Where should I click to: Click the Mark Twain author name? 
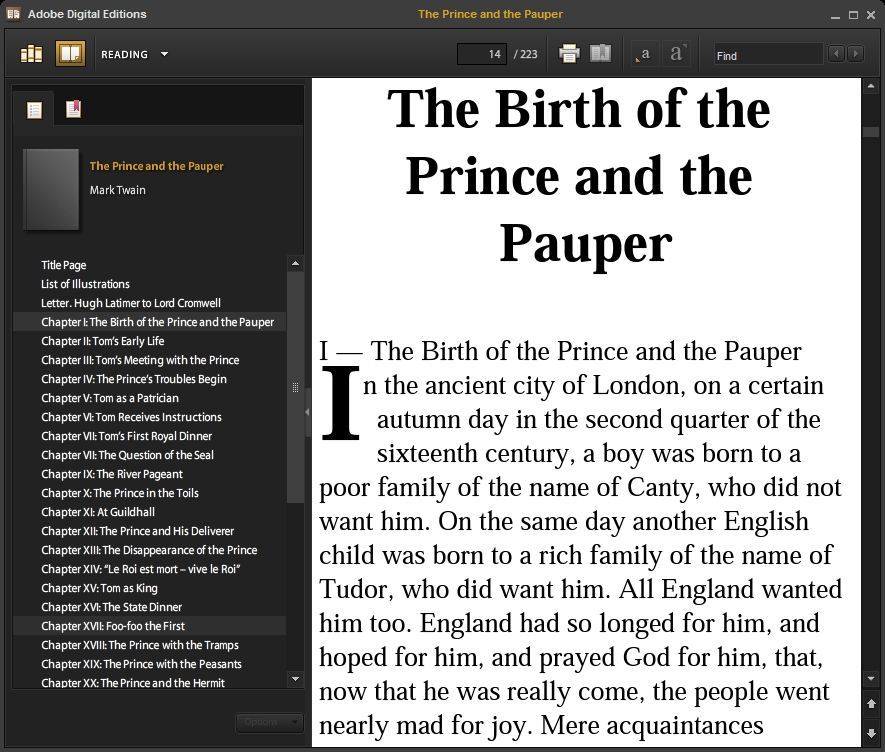[x=117, y=190]
